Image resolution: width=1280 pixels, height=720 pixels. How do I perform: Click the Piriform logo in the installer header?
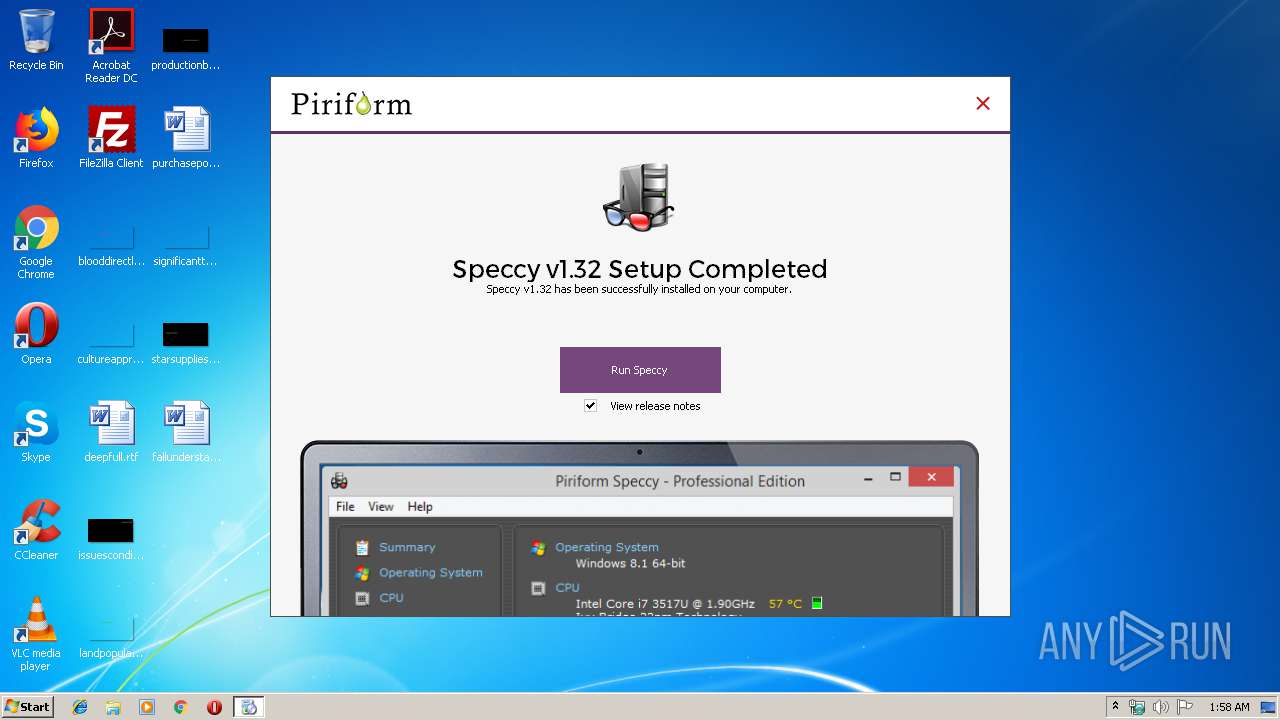(x=351, y=104)
